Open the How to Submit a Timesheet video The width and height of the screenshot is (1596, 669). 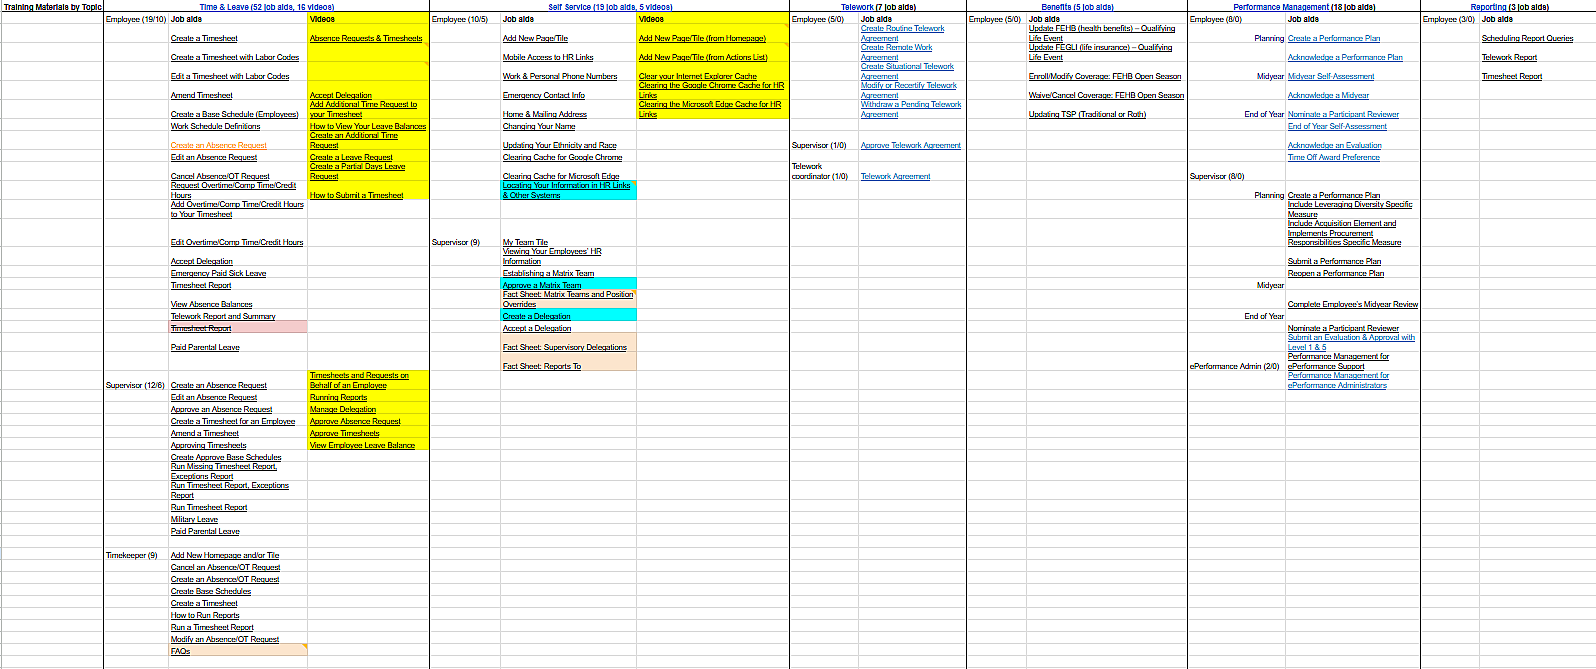pyautogui.click(x=356, y=196)
